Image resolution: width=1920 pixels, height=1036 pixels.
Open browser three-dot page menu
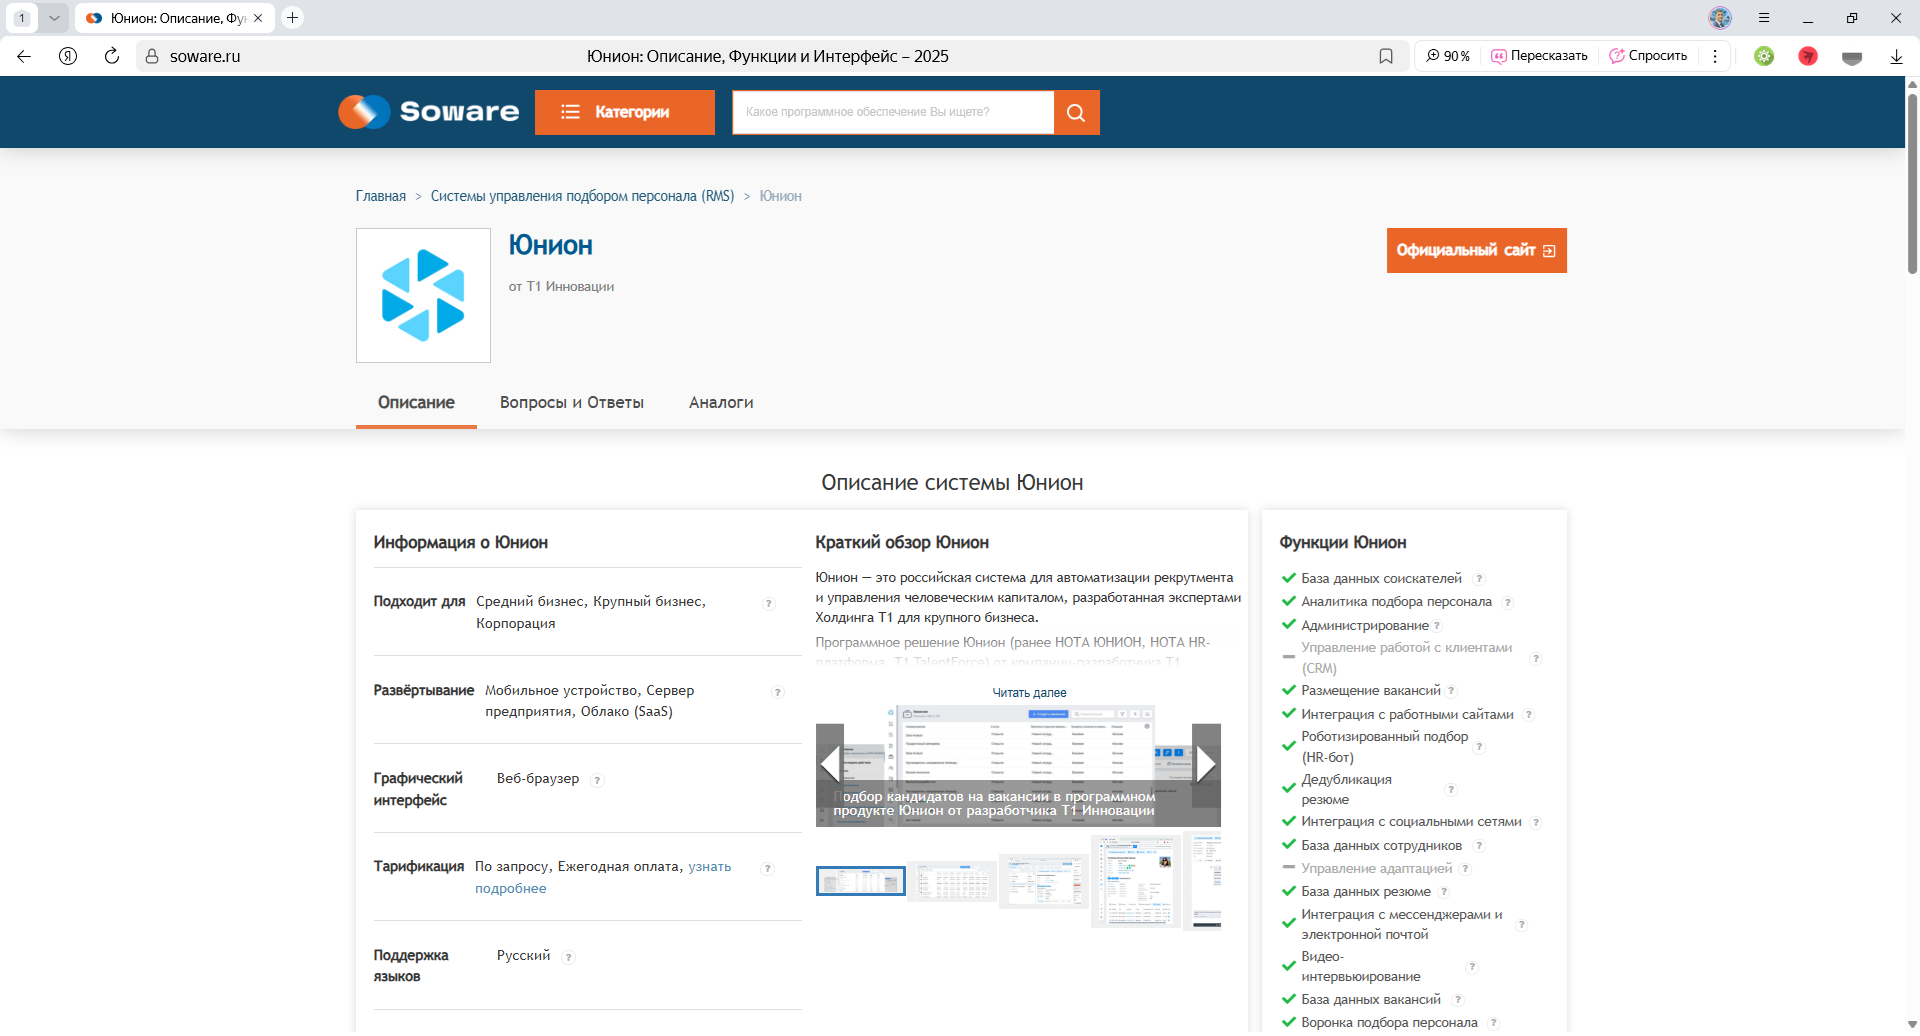pyautogui.click(x=1715, y=56)
